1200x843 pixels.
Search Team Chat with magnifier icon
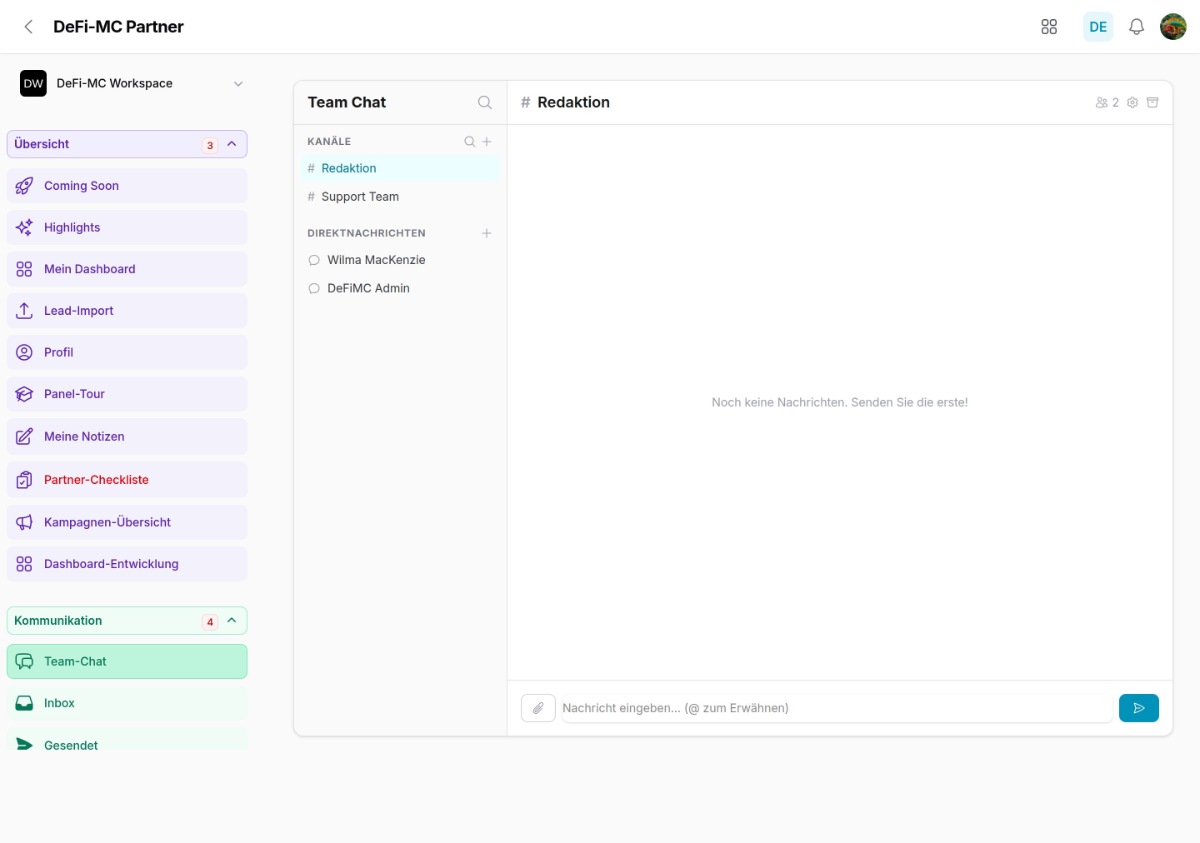(x=485, y=102)
